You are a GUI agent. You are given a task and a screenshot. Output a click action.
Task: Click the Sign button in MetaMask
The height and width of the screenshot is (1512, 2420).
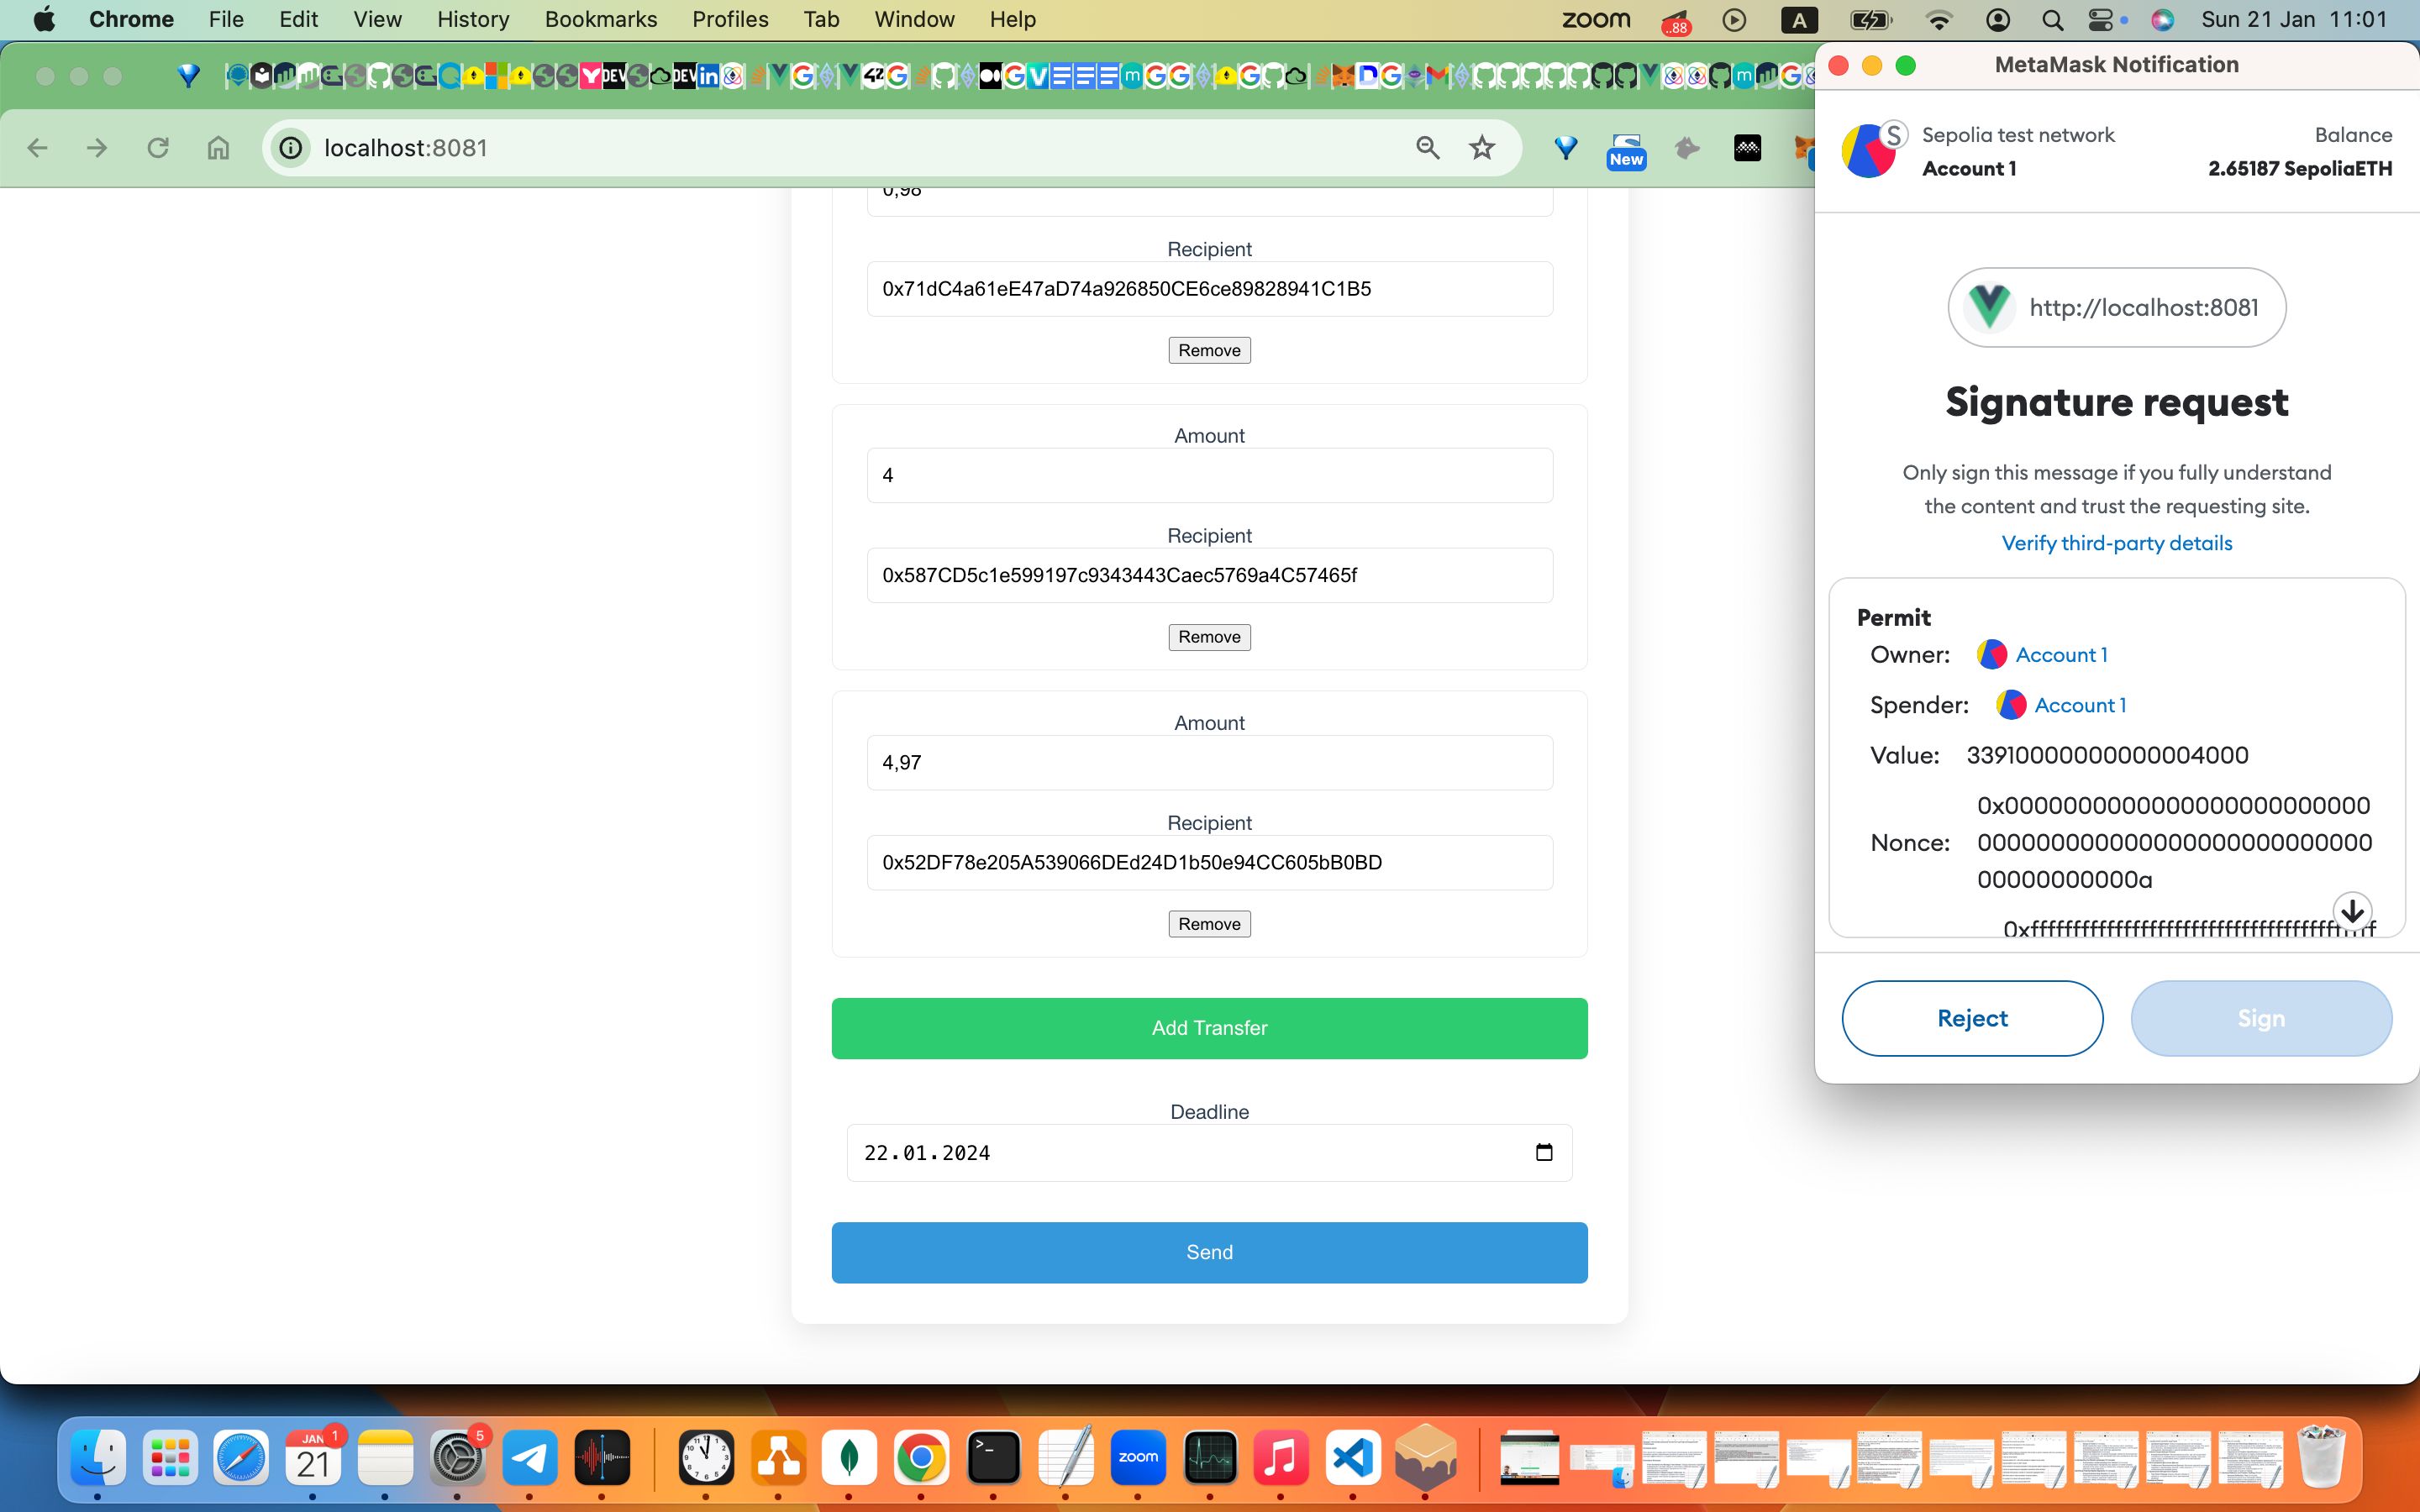click(2261, 1017)
